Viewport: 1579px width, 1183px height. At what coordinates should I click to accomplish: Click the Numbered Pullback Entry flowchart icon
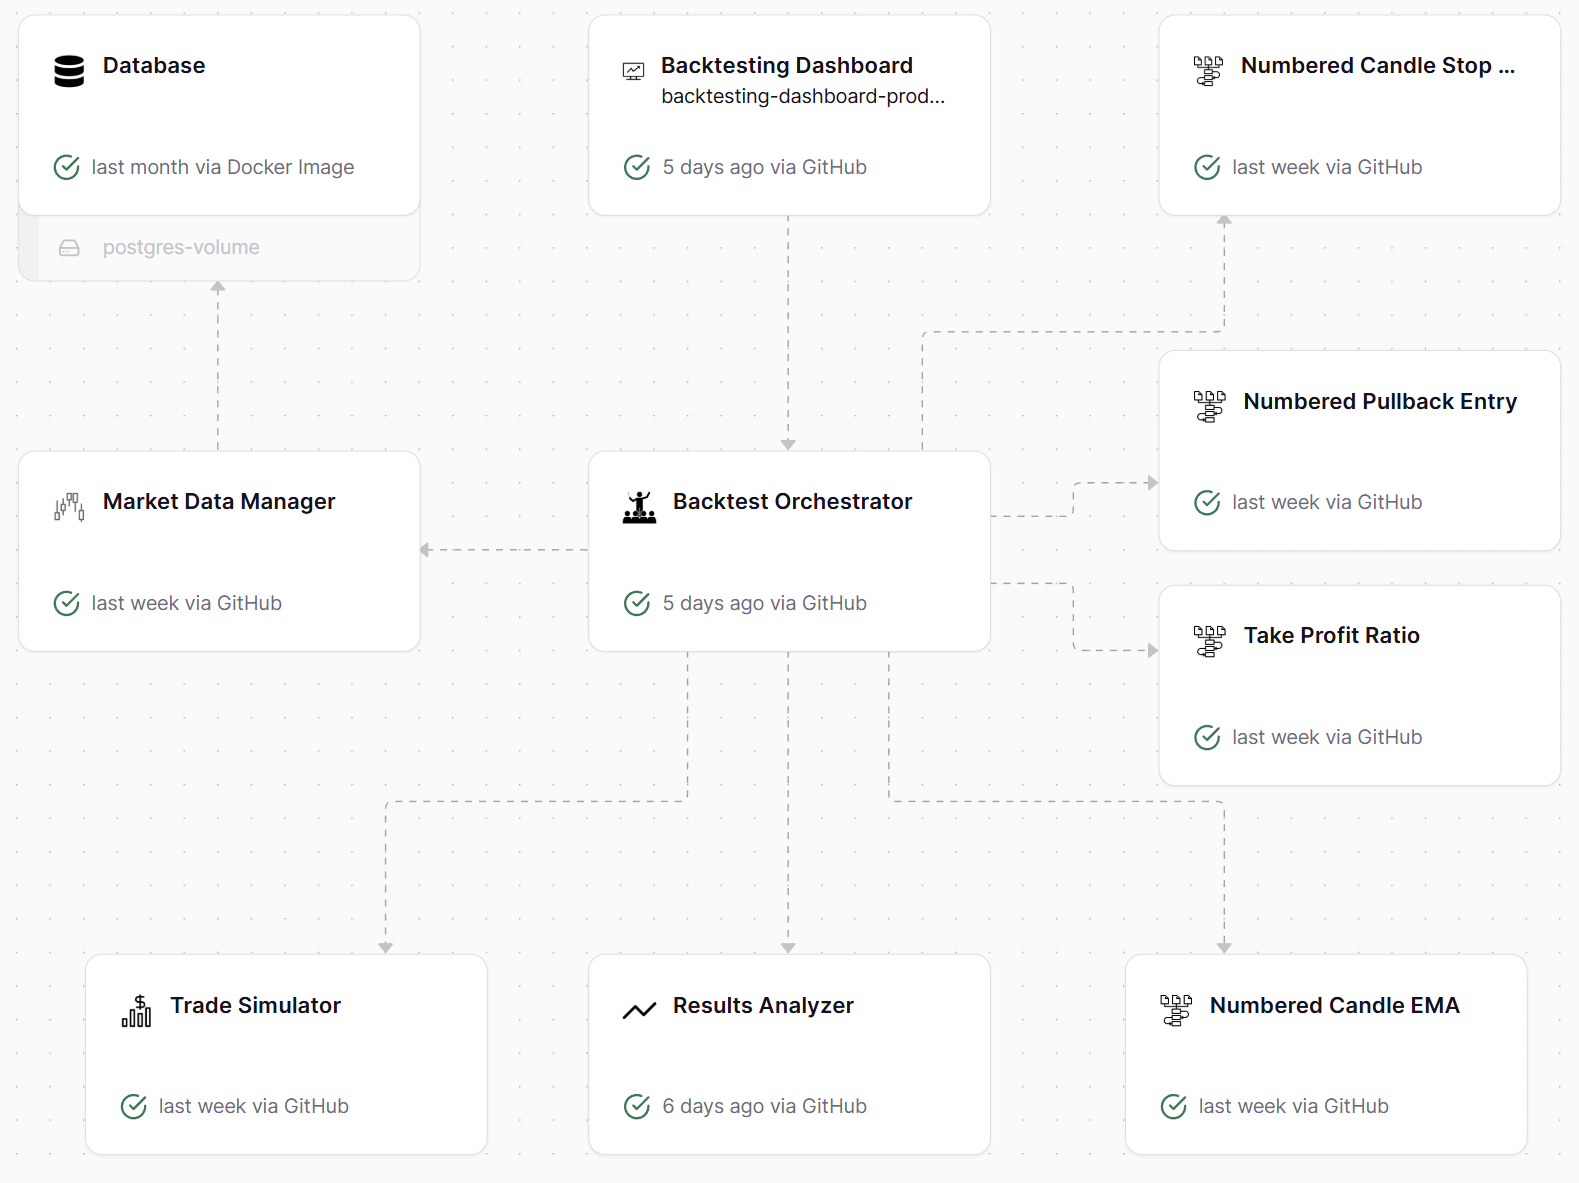click(x=1209, y=407)
